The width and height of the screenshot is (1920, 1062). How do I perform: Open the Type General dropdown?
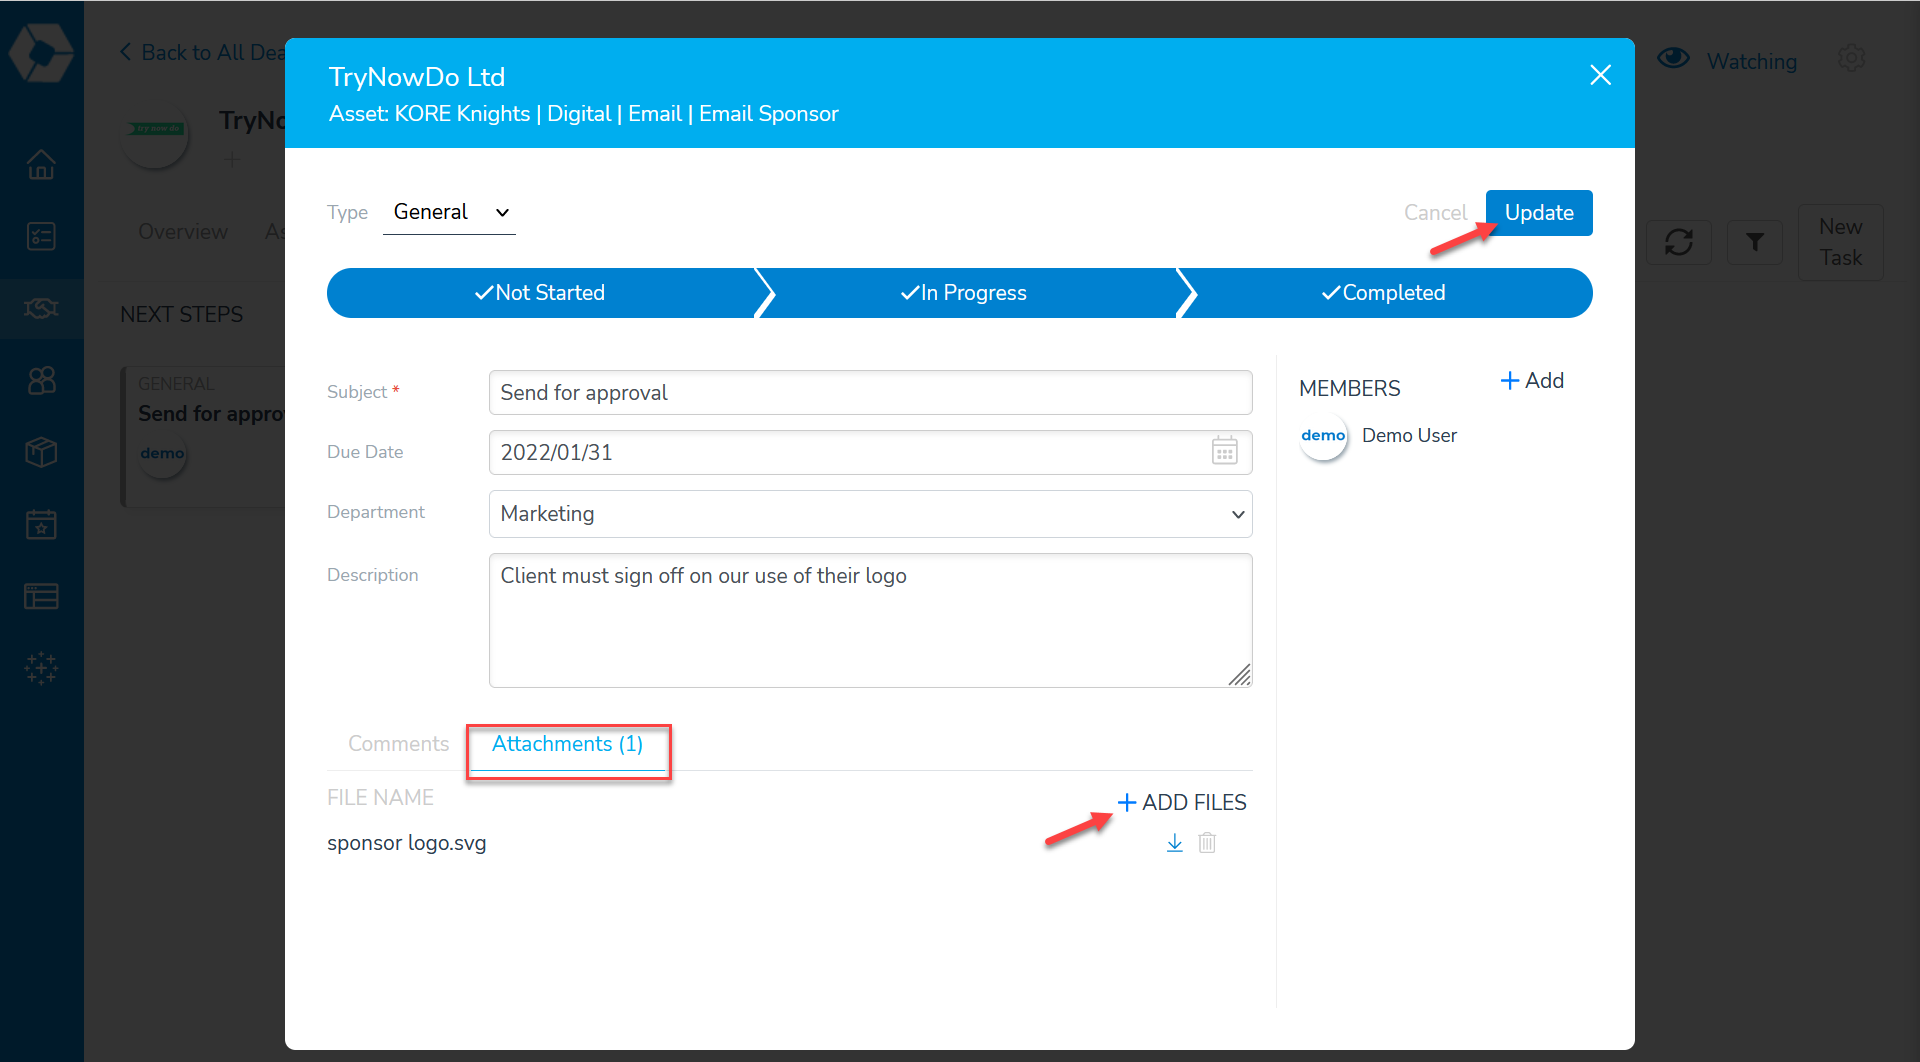pos(449,212)
